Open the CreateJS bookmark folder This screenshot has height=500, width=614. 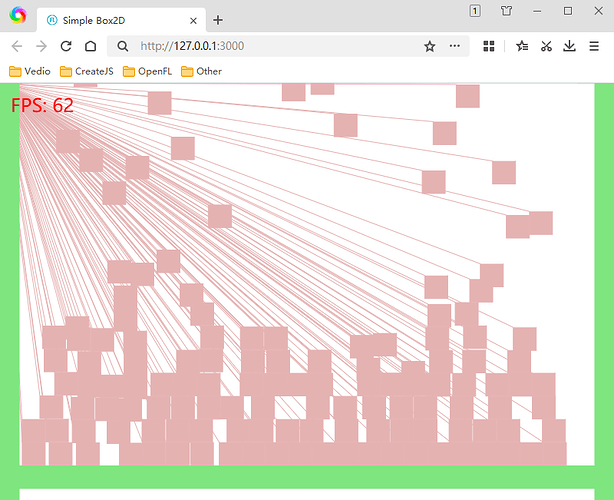point(87,71)
